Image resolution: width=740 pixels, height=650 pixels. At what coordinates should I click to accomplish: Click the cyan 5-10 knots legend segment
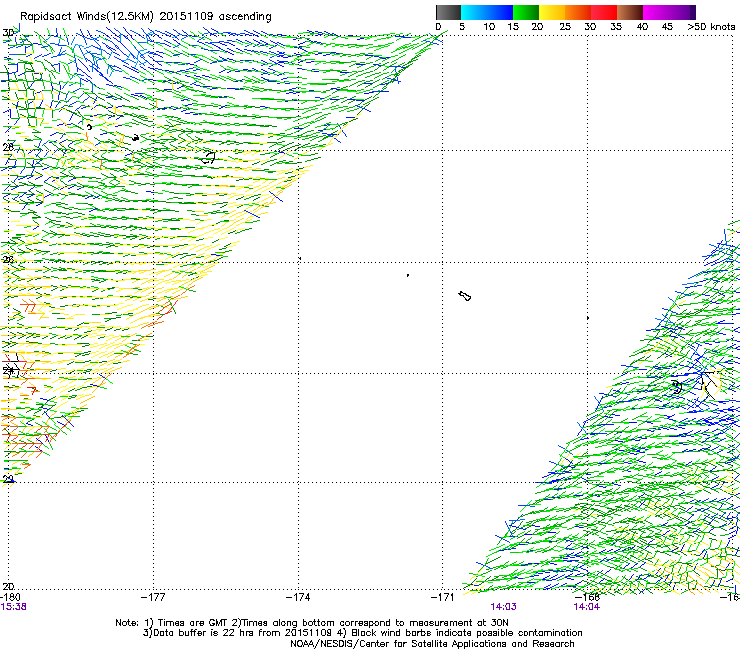tap(474, 12)
